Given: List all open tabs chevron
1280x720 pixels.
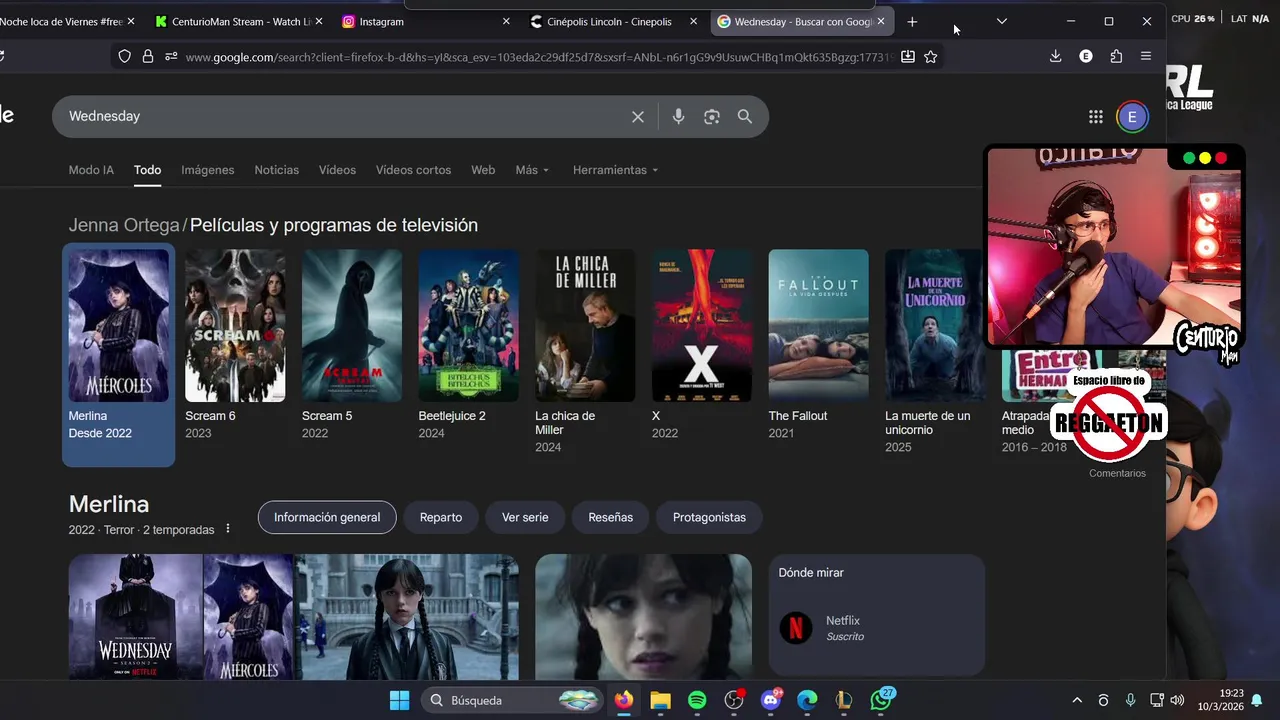Looking at the screenshot, I should (x=1002, y=21).
